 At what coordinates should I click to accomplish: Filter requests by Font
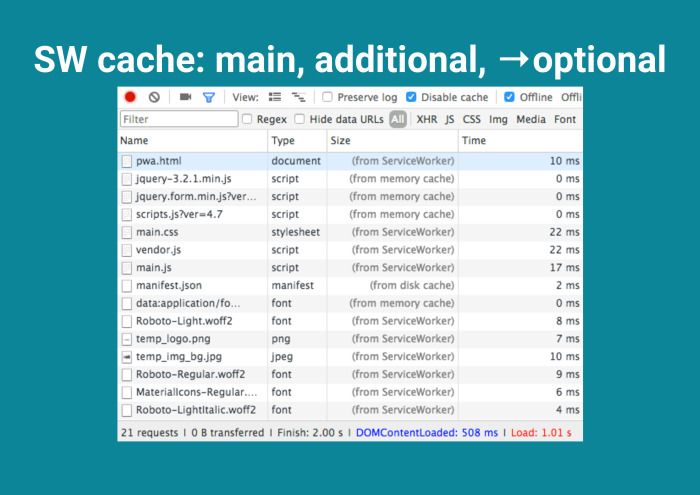[565, 119]
